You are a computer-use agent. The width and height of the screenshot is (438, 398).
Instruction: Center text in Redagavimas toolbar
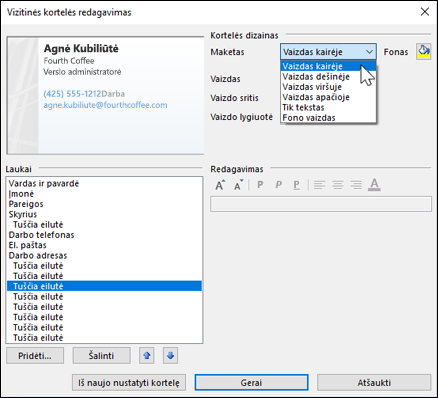(338, 184)
